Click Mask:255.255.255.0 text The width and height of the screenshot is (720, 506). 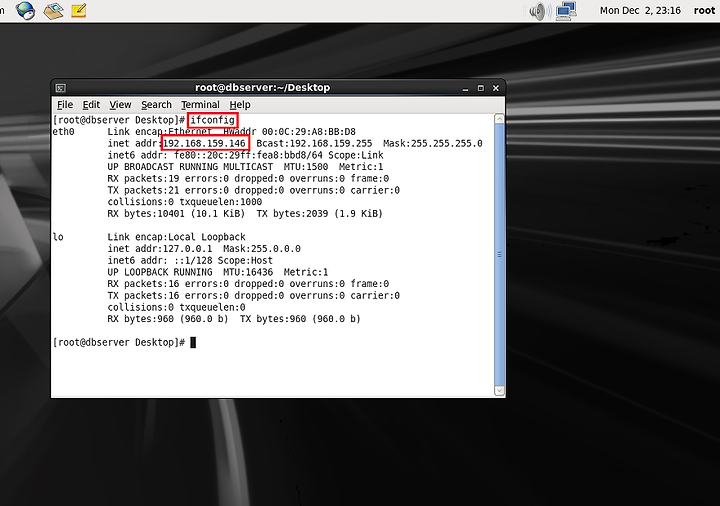tap(433, 143)
